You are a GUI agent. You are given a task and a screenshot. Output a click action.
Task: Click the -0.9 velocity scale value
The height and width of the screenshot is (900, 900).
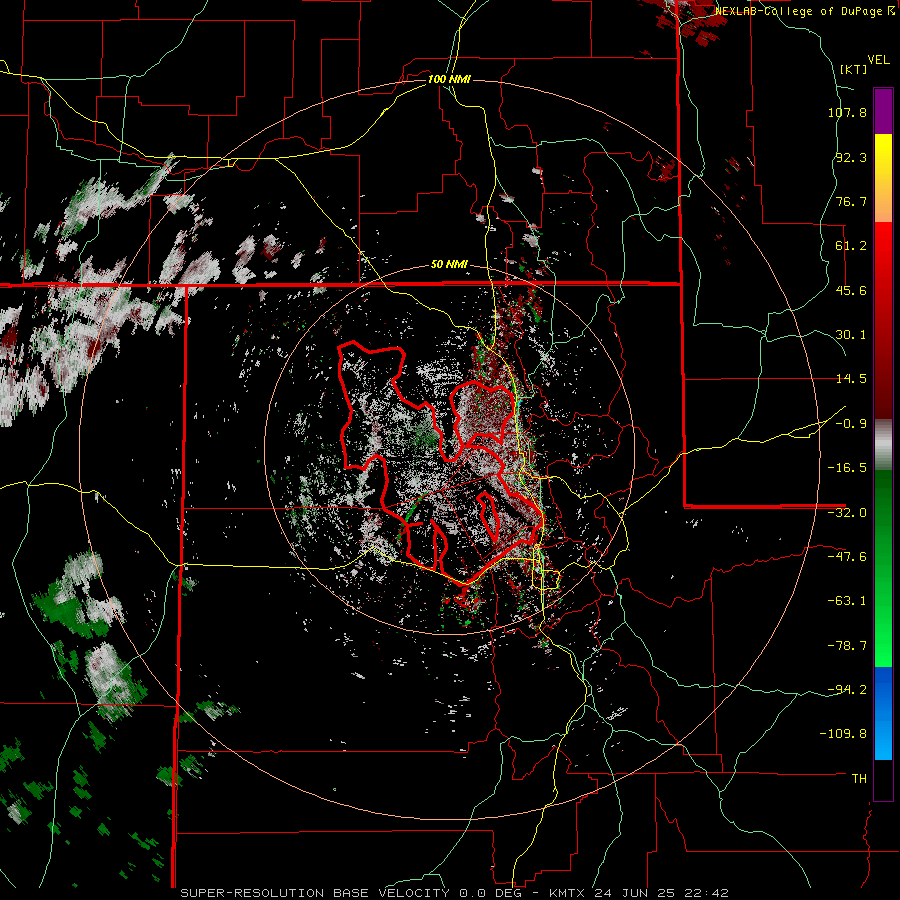point(851,424)
